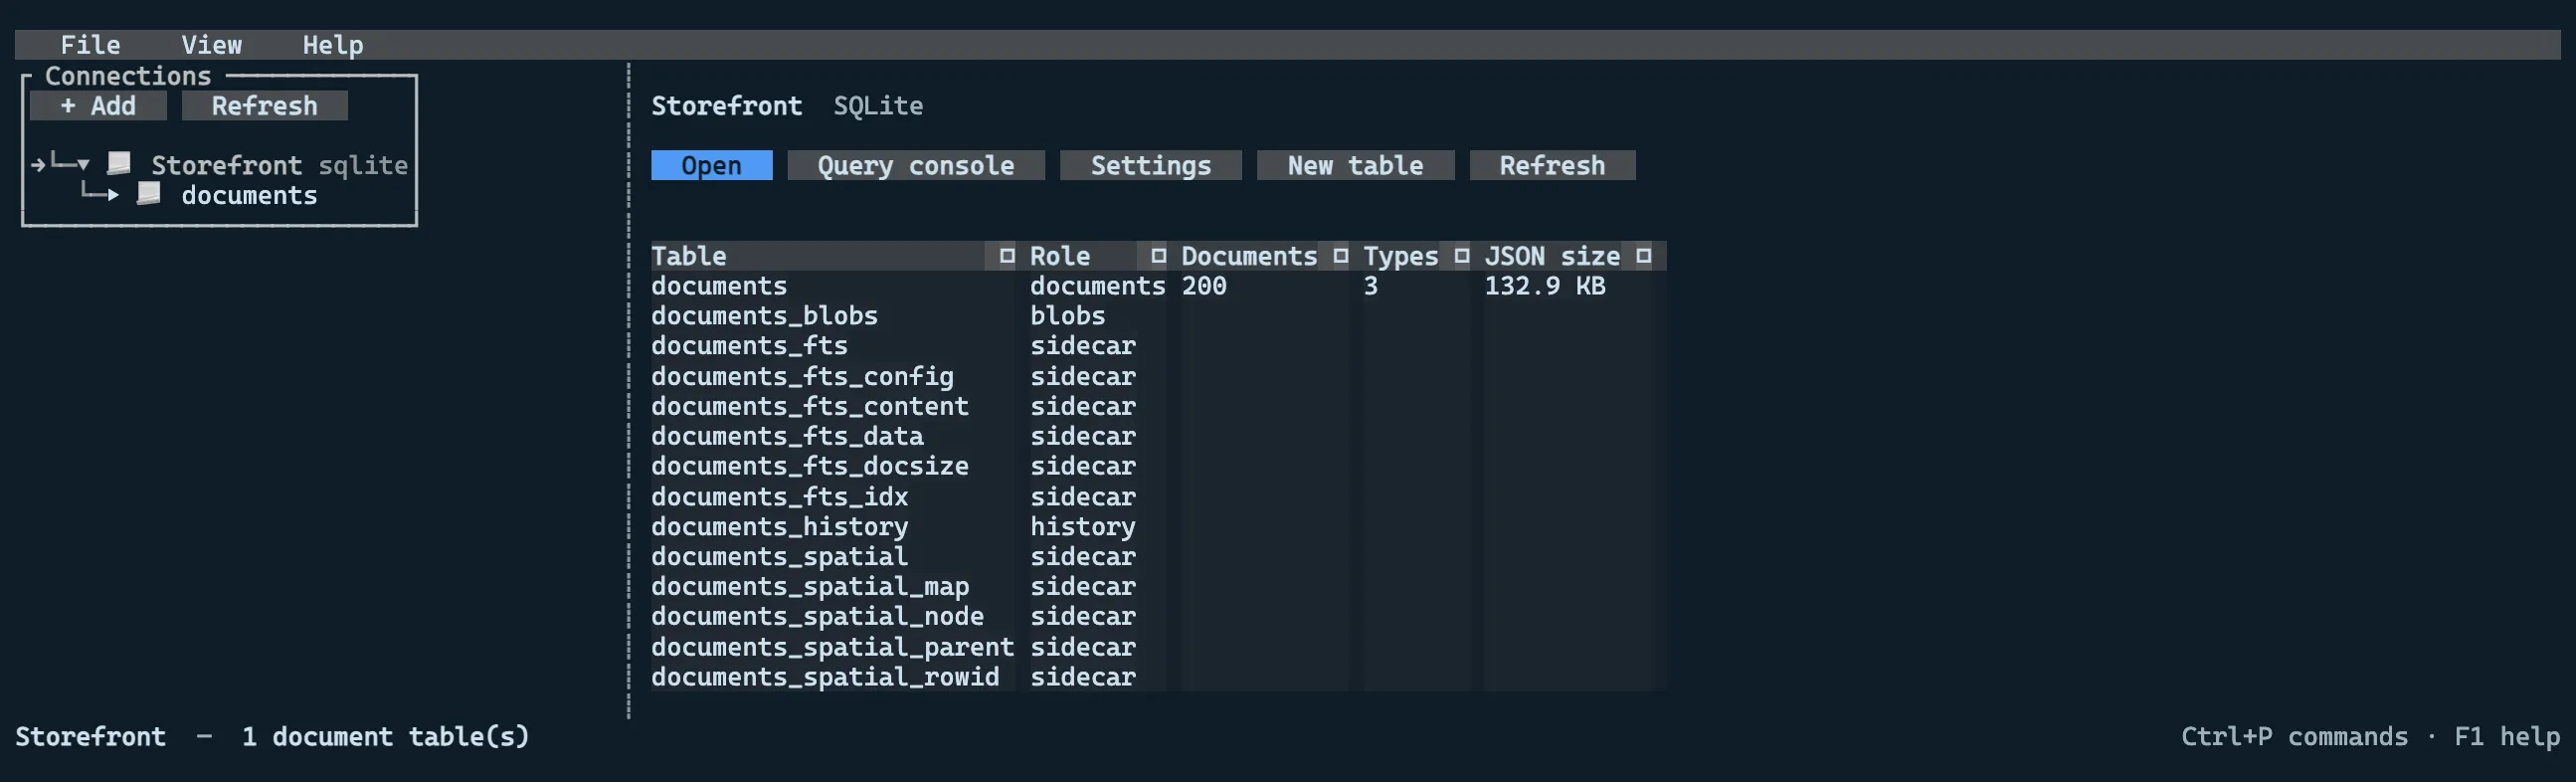2576x782 pixels.
Task: Click the Role column sort indicator
Action: [x=1159, y=256]
